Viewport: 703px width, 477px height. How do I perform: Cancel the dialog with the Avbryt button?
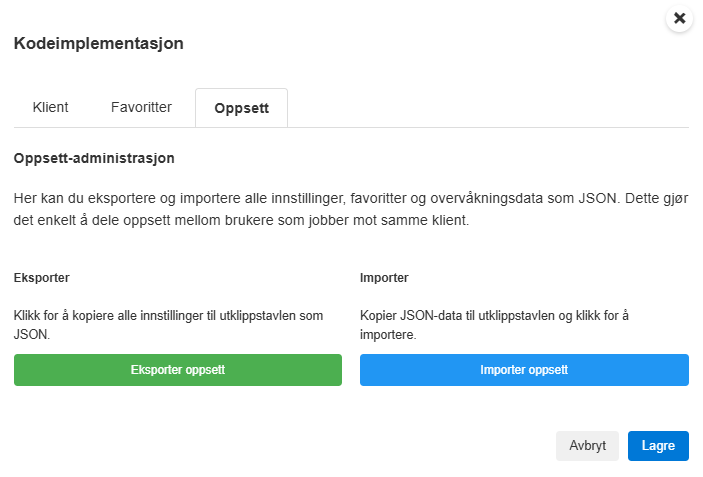(587, 446)
